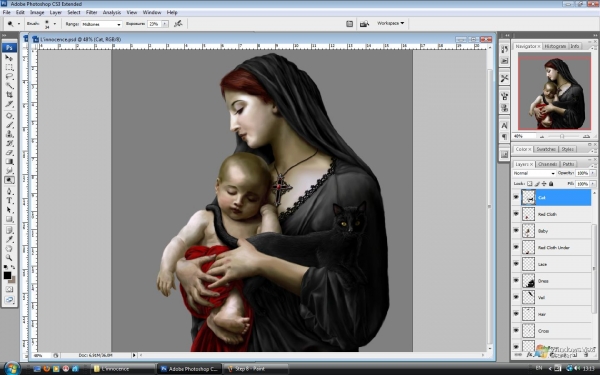Switch to the Histogram tab
Image resolution: width=600 pixels, height=375 pixels.
pos(555,46)
